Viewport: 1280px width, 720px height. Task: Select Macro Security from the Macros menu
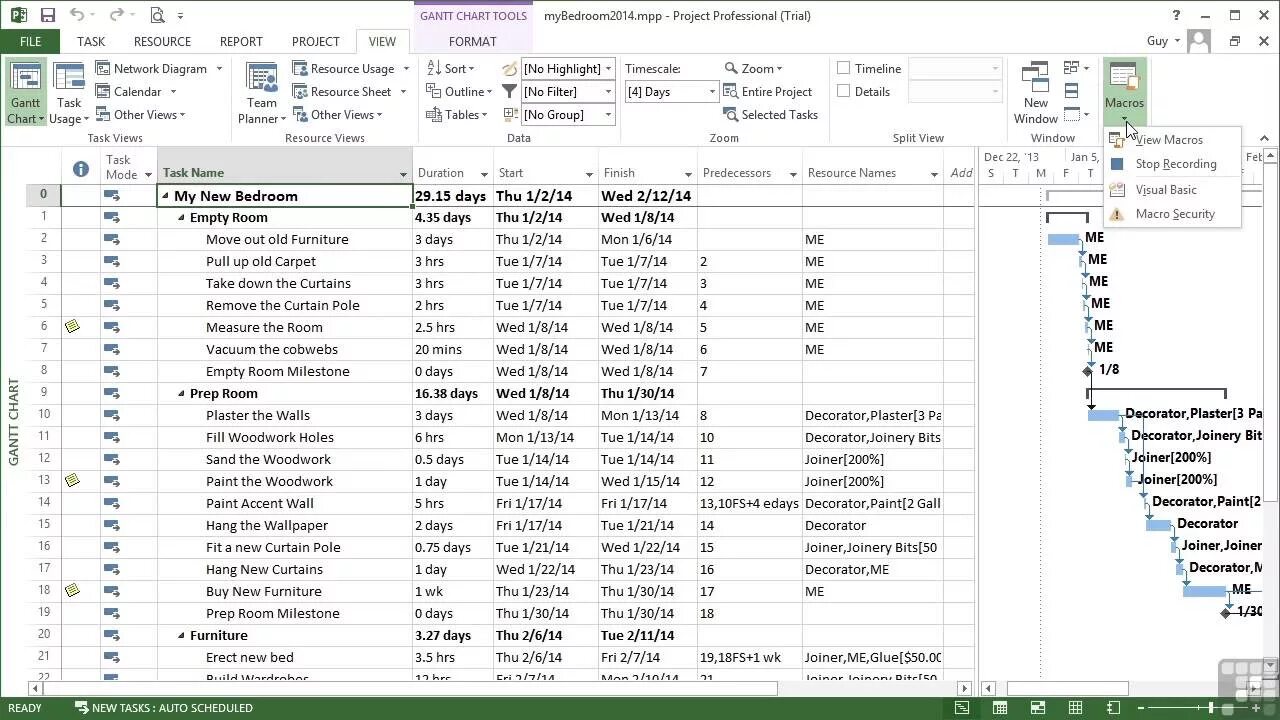pyautogui.click(x=1174, y=214)
